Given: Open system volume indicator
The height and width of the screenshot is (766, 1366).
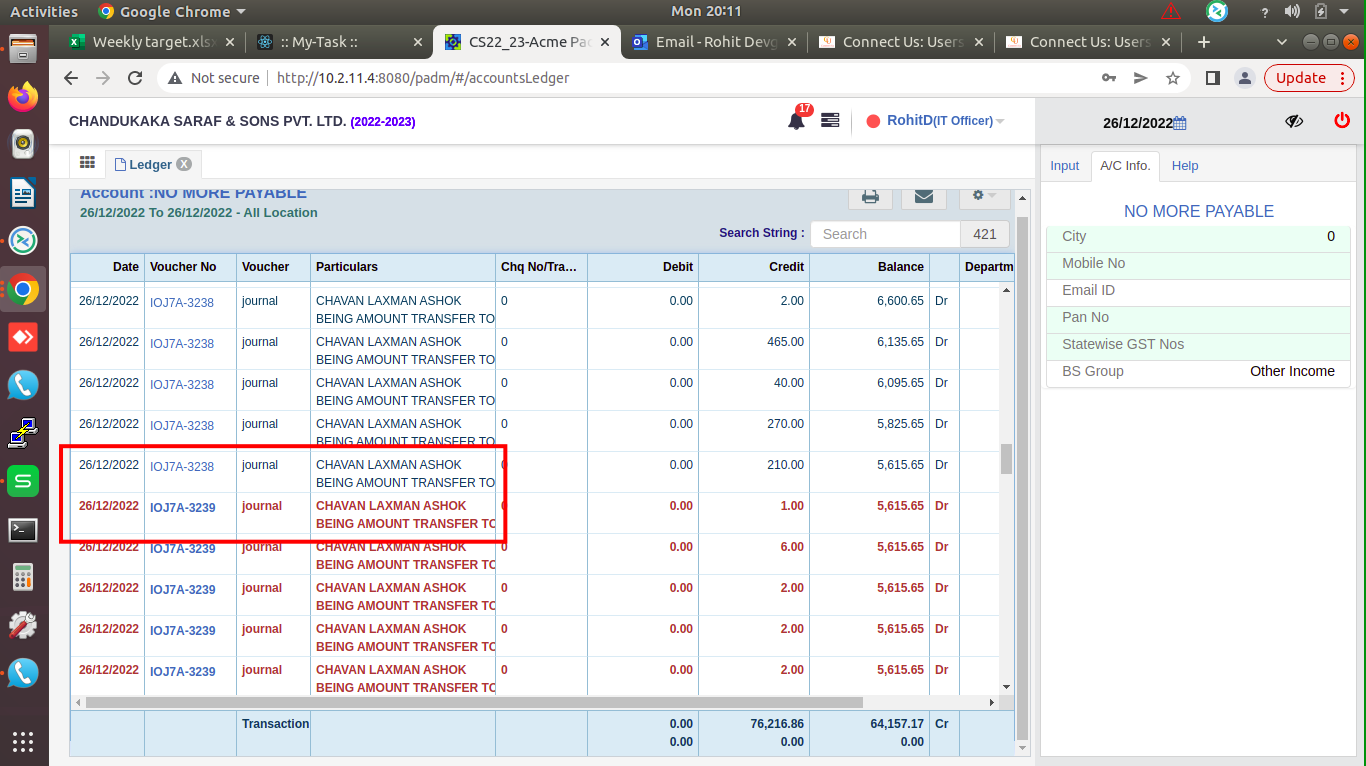Looking at the screenshot, I should pos(1293,11).
